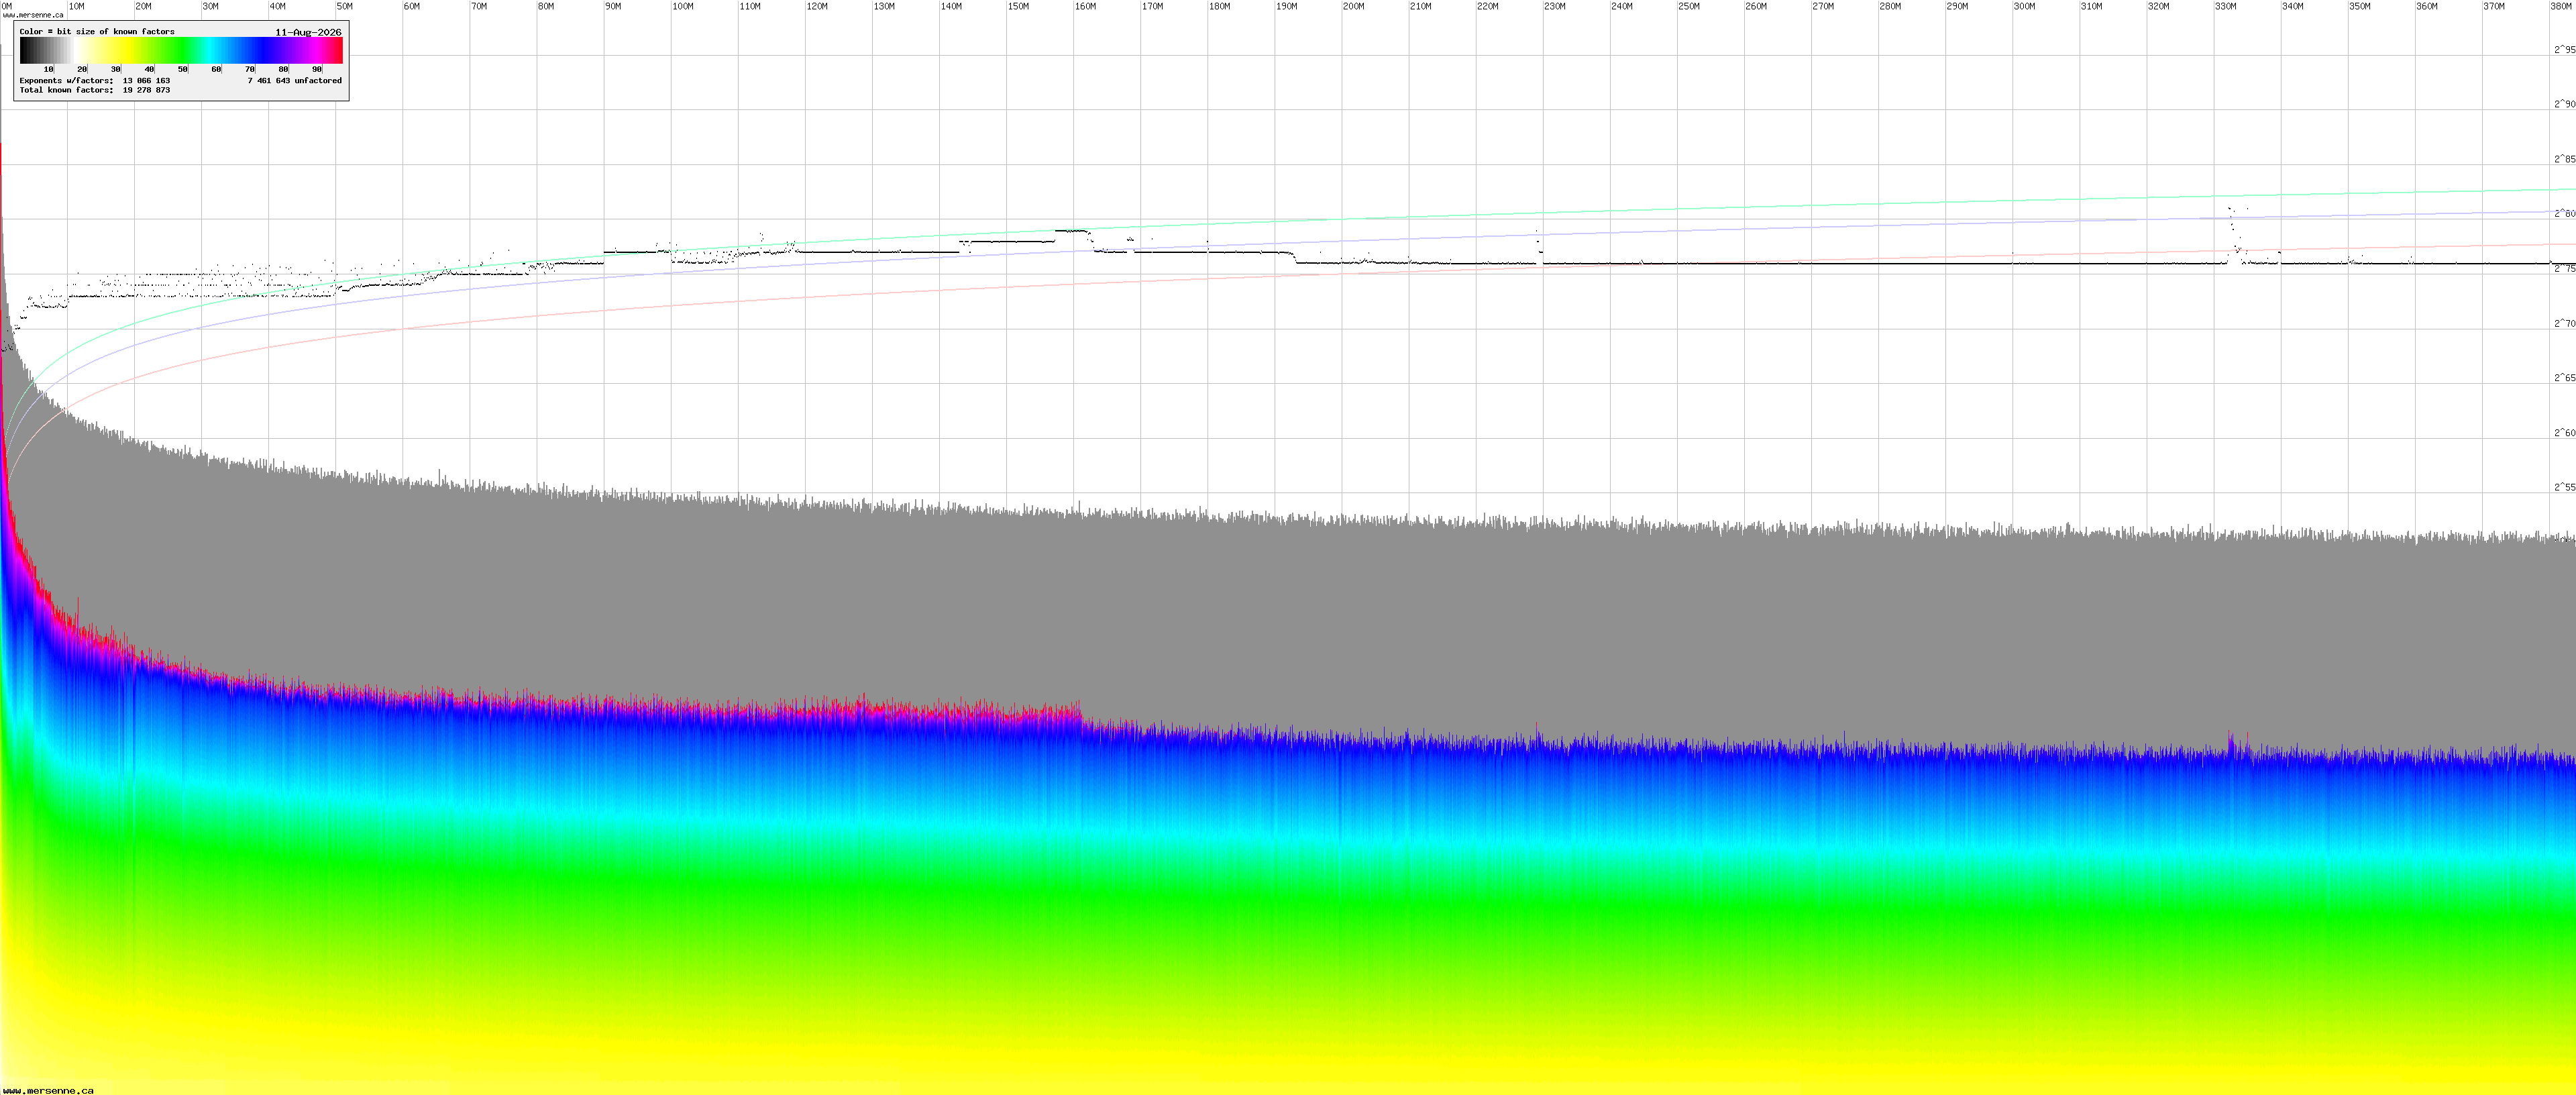
Task: Click the "10M" horizontal axis label
Action: click(77, 6)
